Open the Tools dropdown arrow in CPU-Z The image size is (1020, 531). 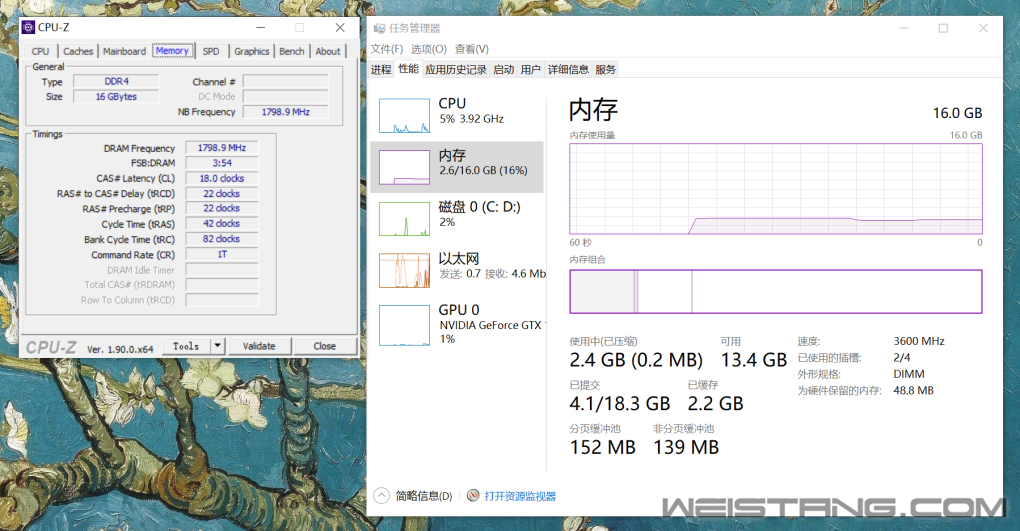tap(218, 346)
